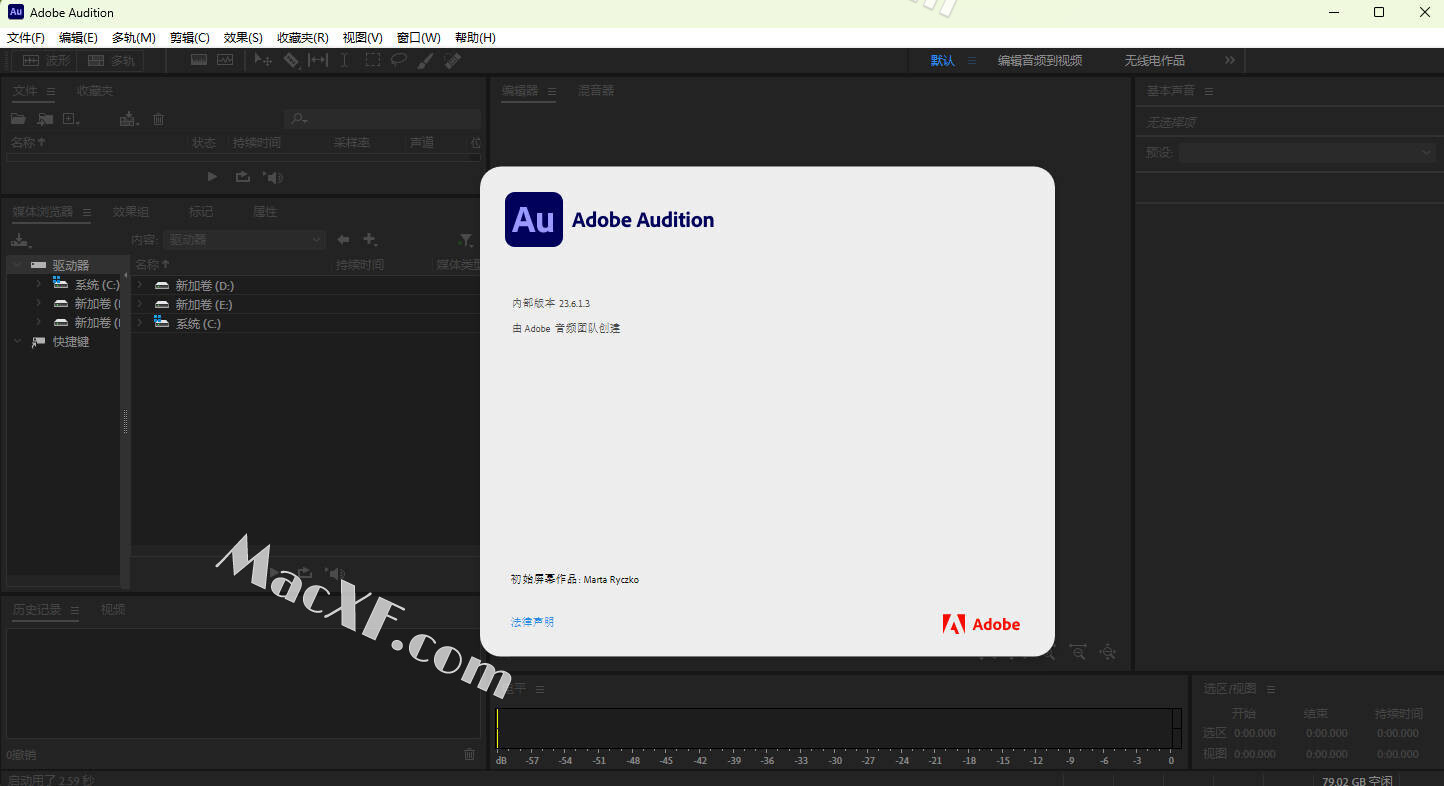This screenshot has height=786, width=1444.
Task: Switch to the 收藏夹 tab
Action: (95, 91)
